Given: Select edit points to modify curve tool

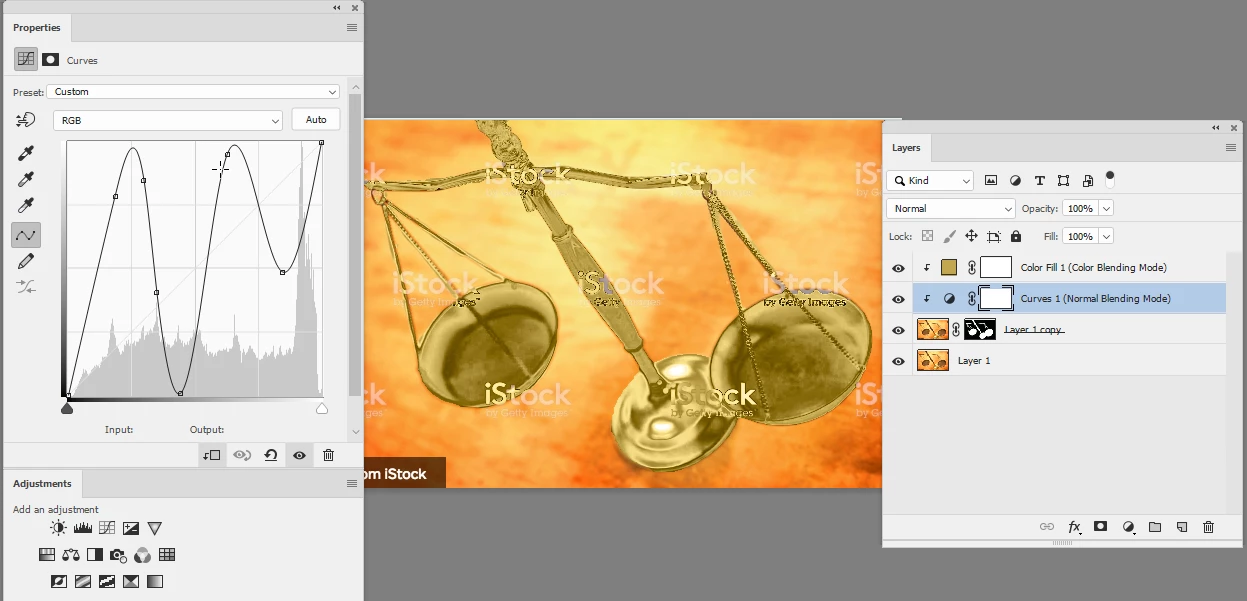Looking at the screenshot, I should pyautogui.click(x=26, y=235).
